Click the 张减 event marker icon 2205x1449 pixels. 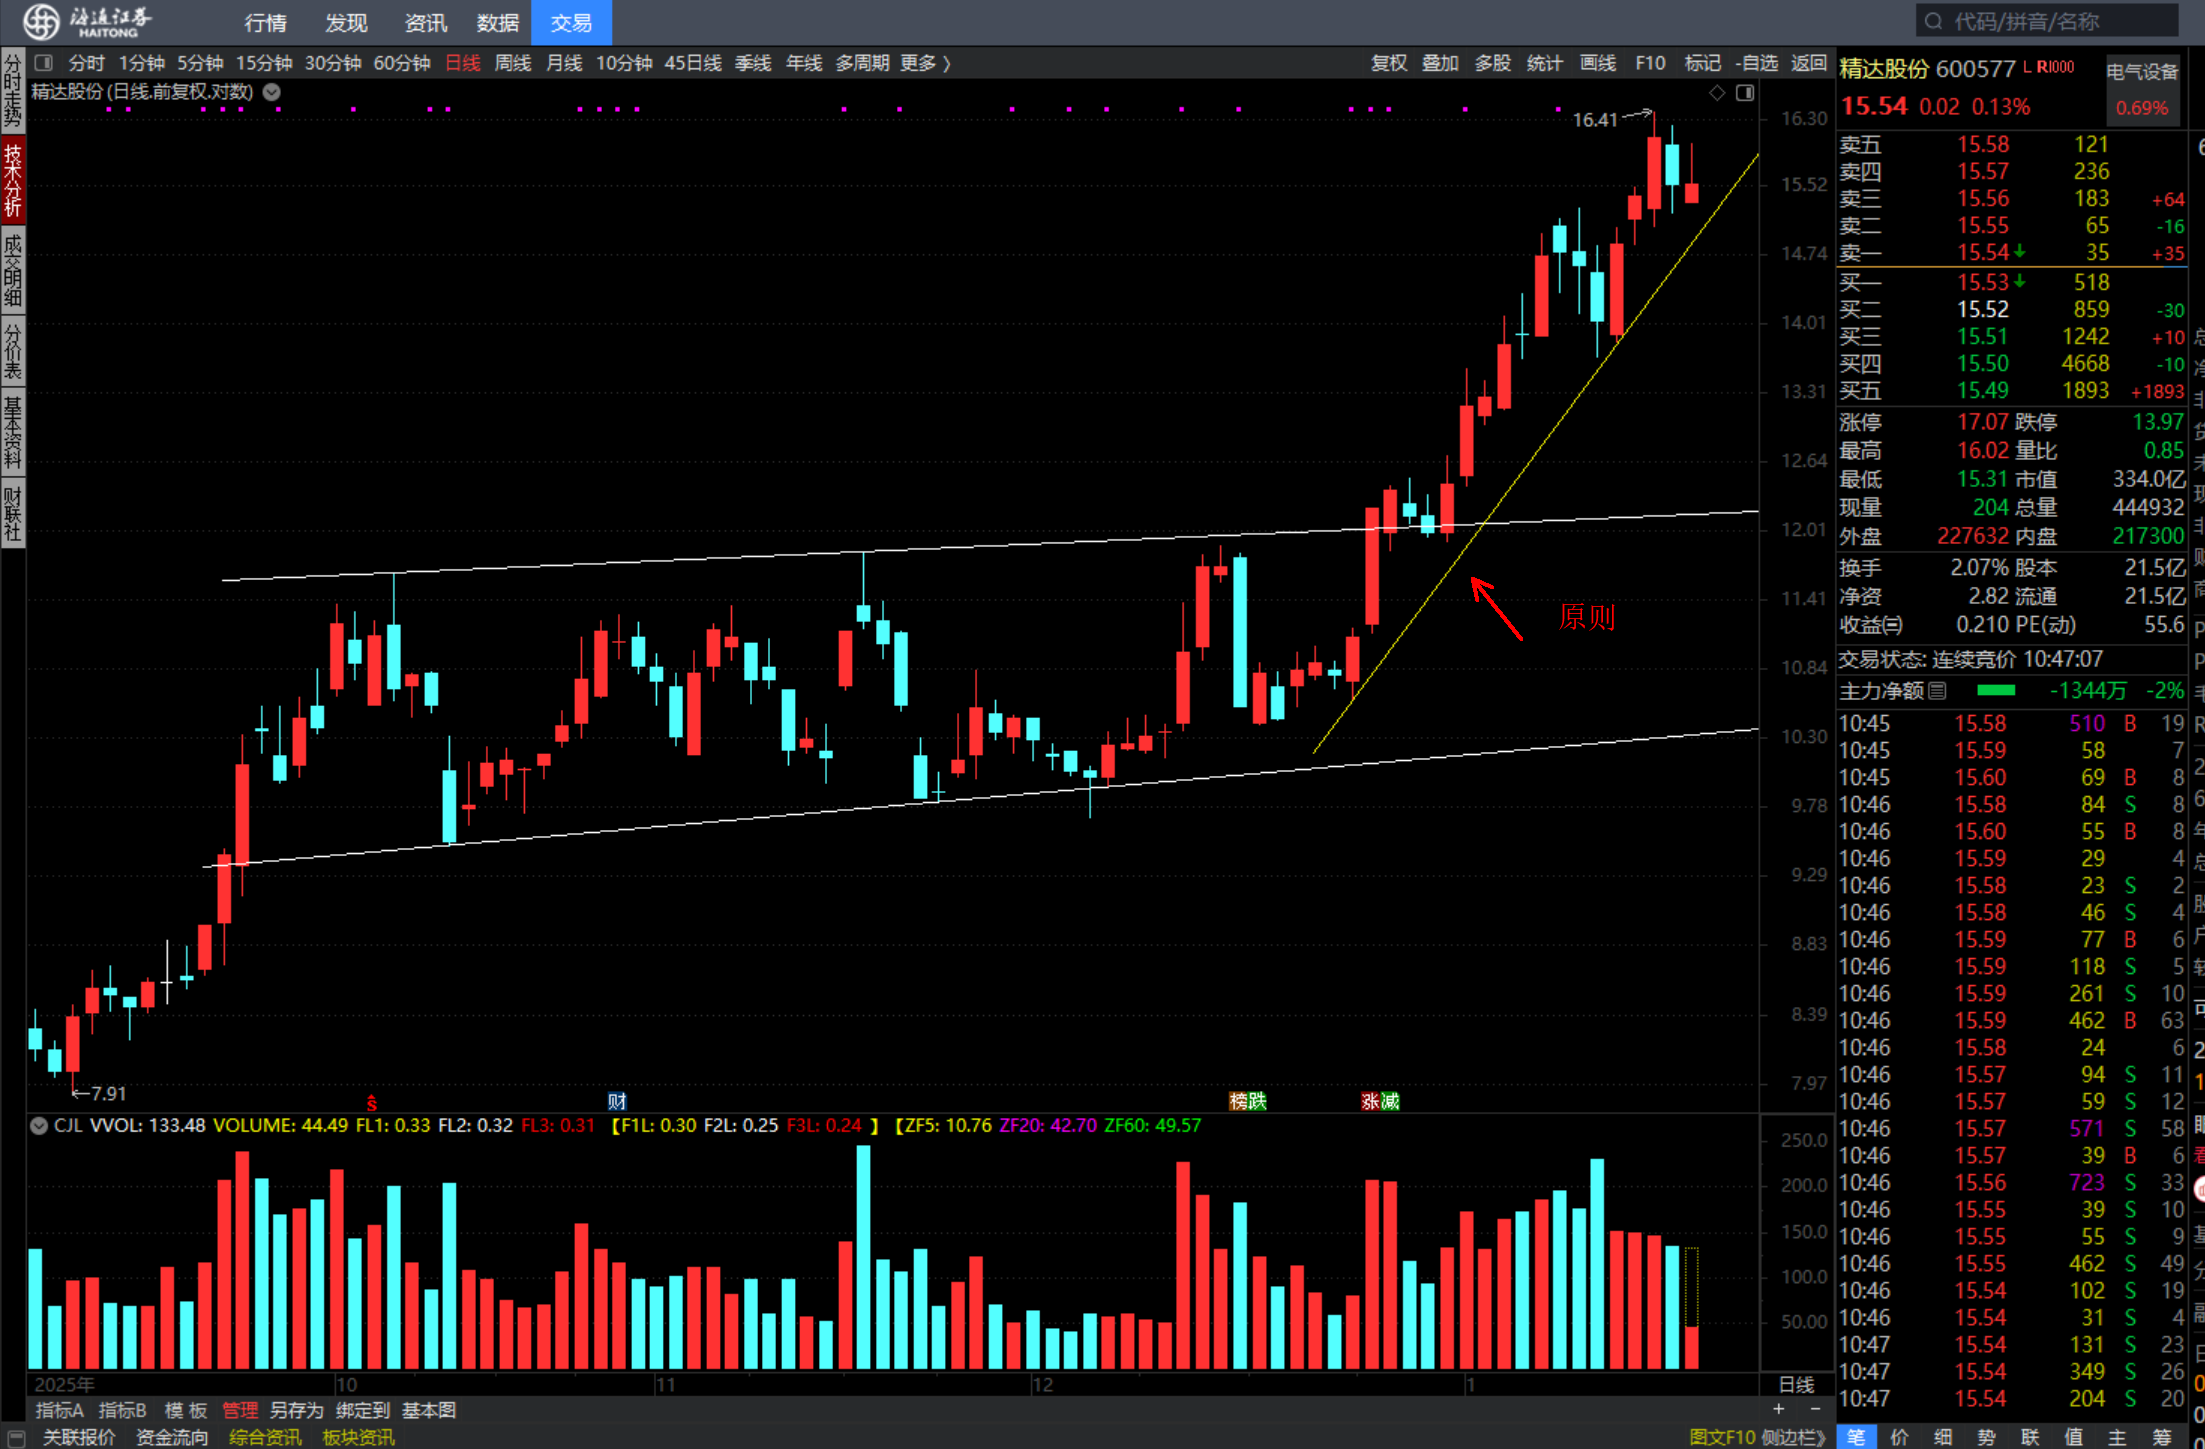(1380, 1101)
